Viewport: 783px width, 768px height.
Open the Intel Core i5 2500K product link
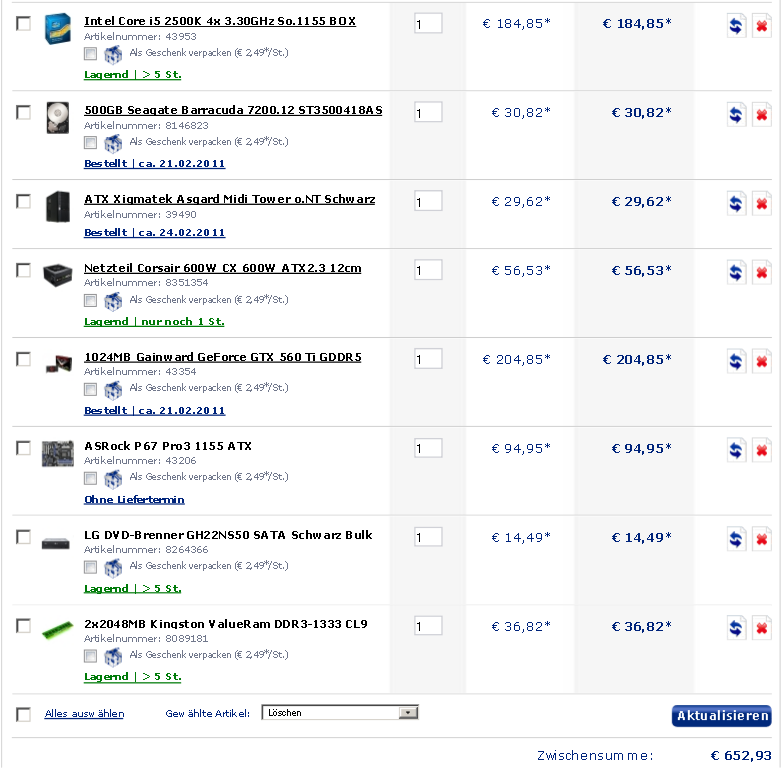(220, 21)
